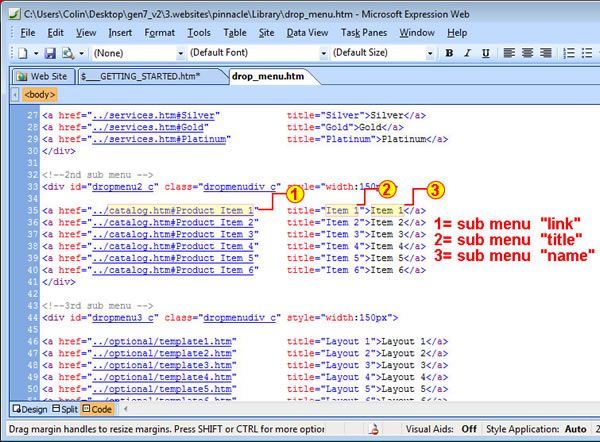Click the Save icon in toolbar
The image size is (600, 442).
click(49, 53)
